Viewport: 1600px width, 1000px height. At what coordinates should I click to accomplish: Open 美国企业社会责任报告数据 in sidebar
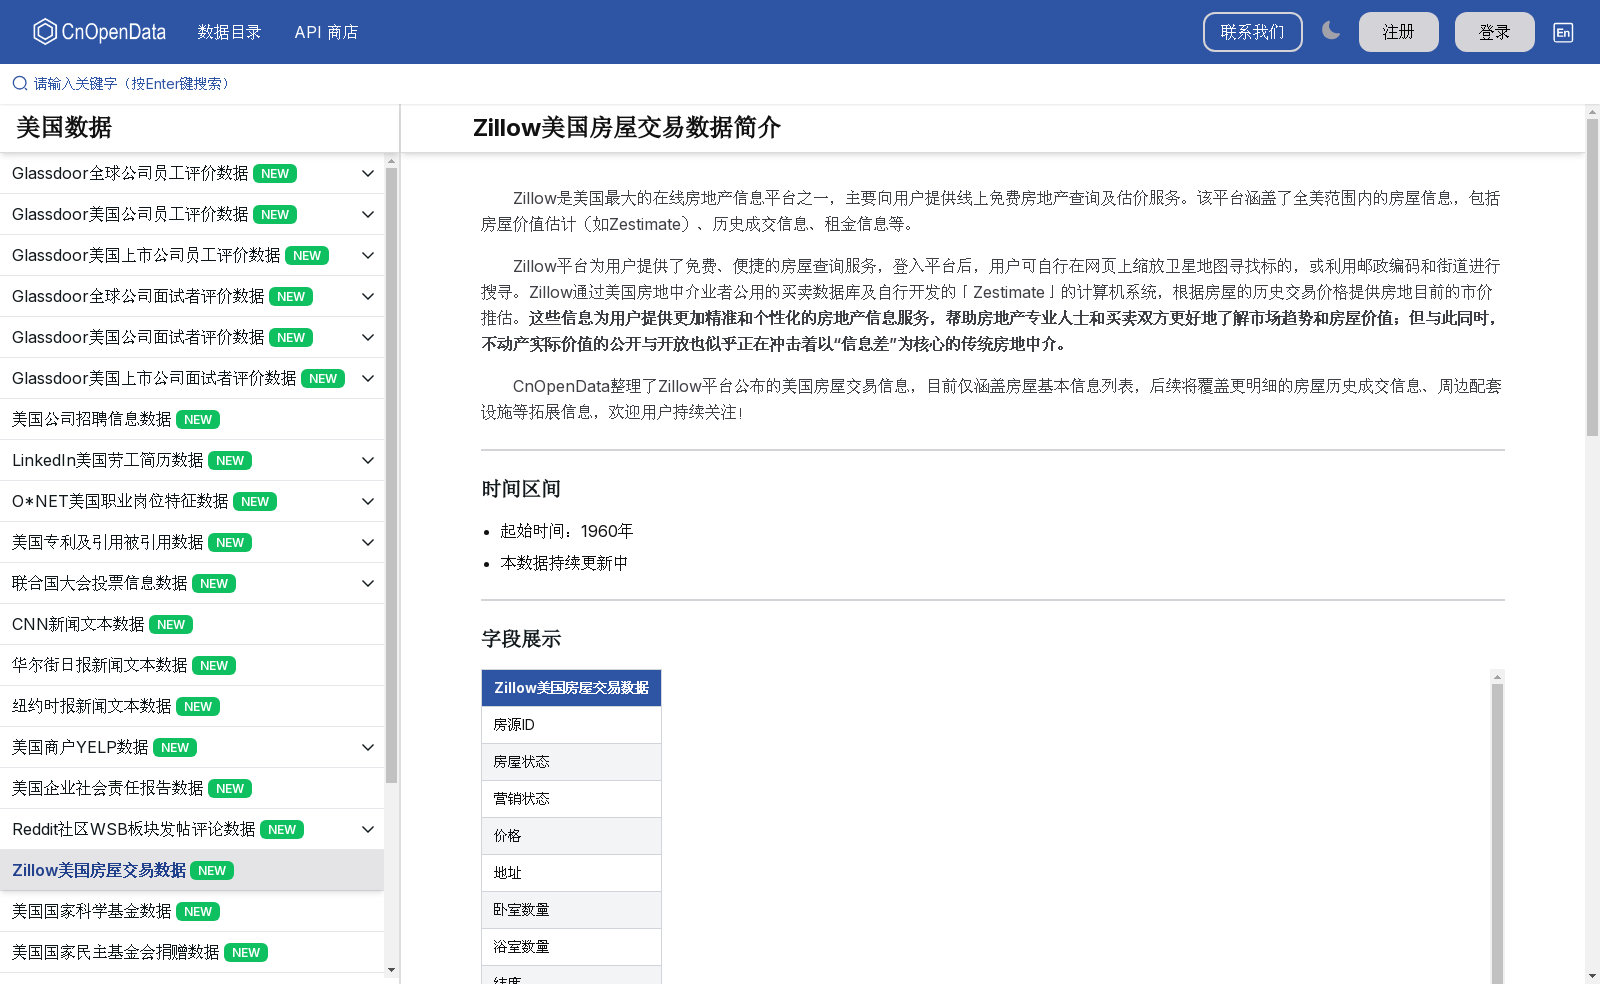click(x=192, y=788)
